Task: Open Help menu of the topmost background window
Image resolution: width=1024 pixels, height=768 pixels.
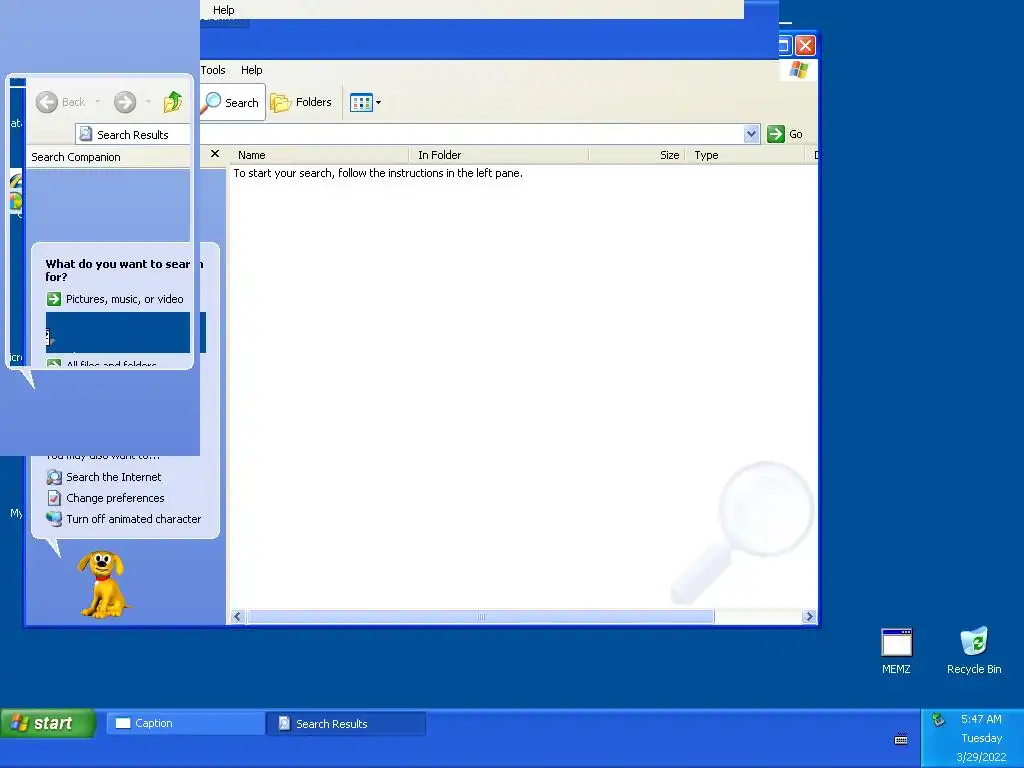Action: [223, 10]
